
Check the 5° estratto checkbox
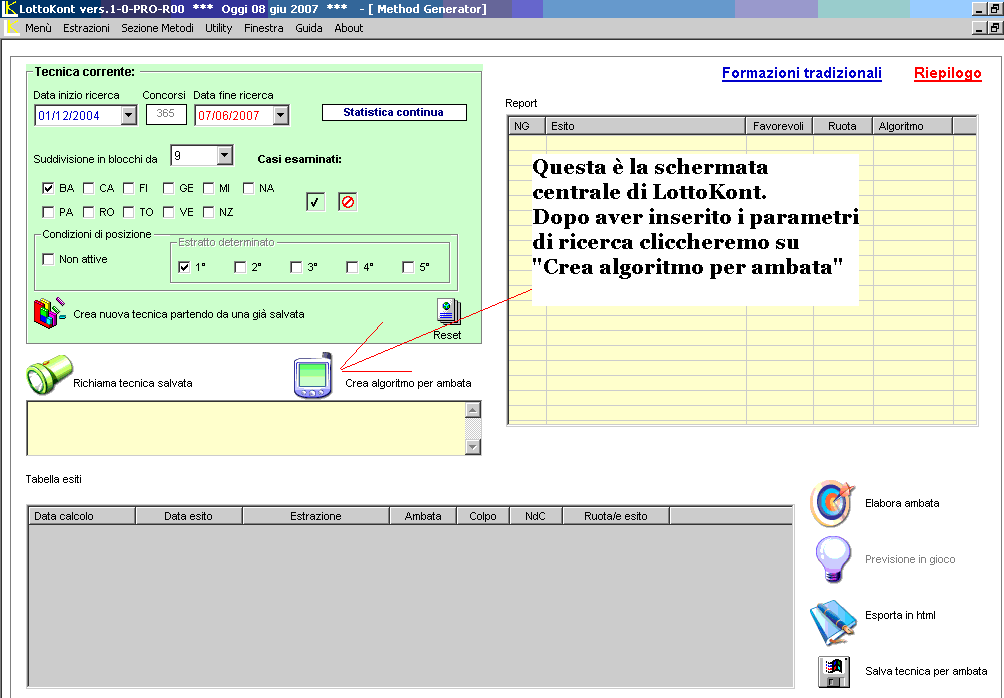(x=408, y=267)
